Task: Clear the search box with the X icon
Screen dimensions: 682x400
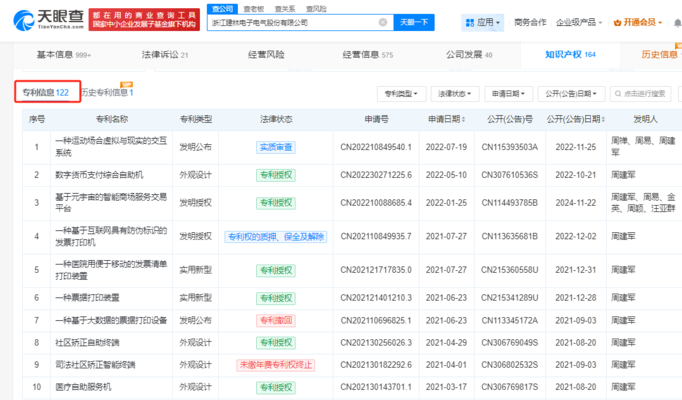Action: coord(381,22)
